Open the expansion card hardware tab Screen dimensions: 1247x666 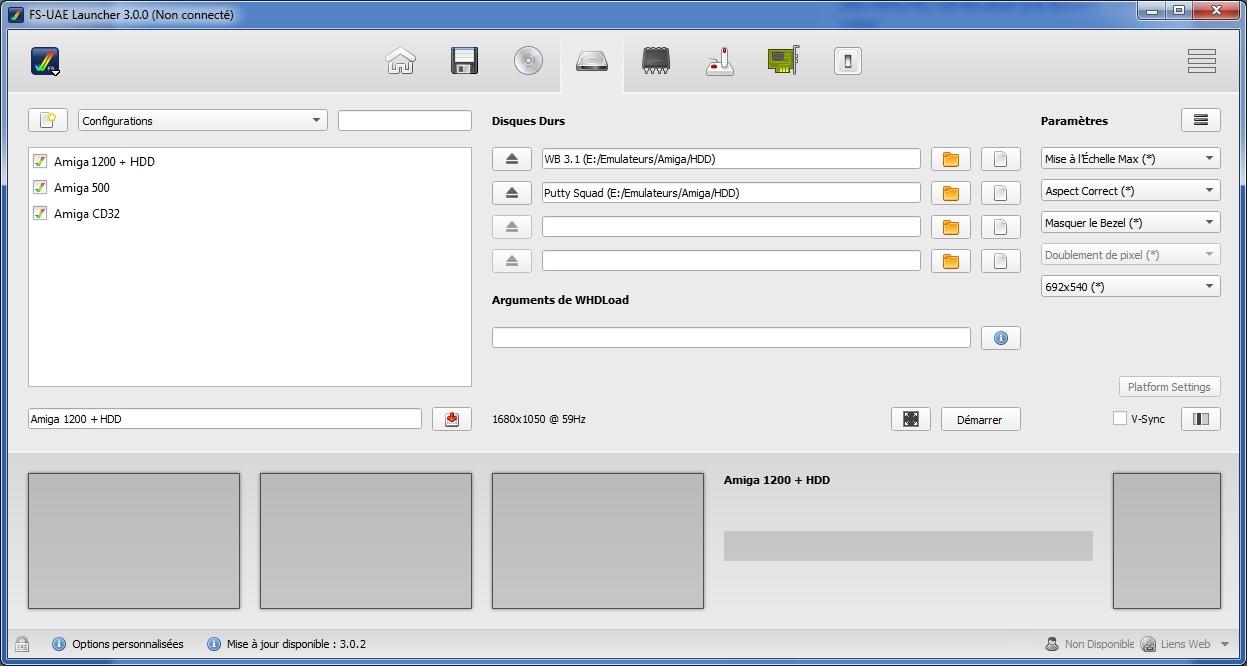783,61
